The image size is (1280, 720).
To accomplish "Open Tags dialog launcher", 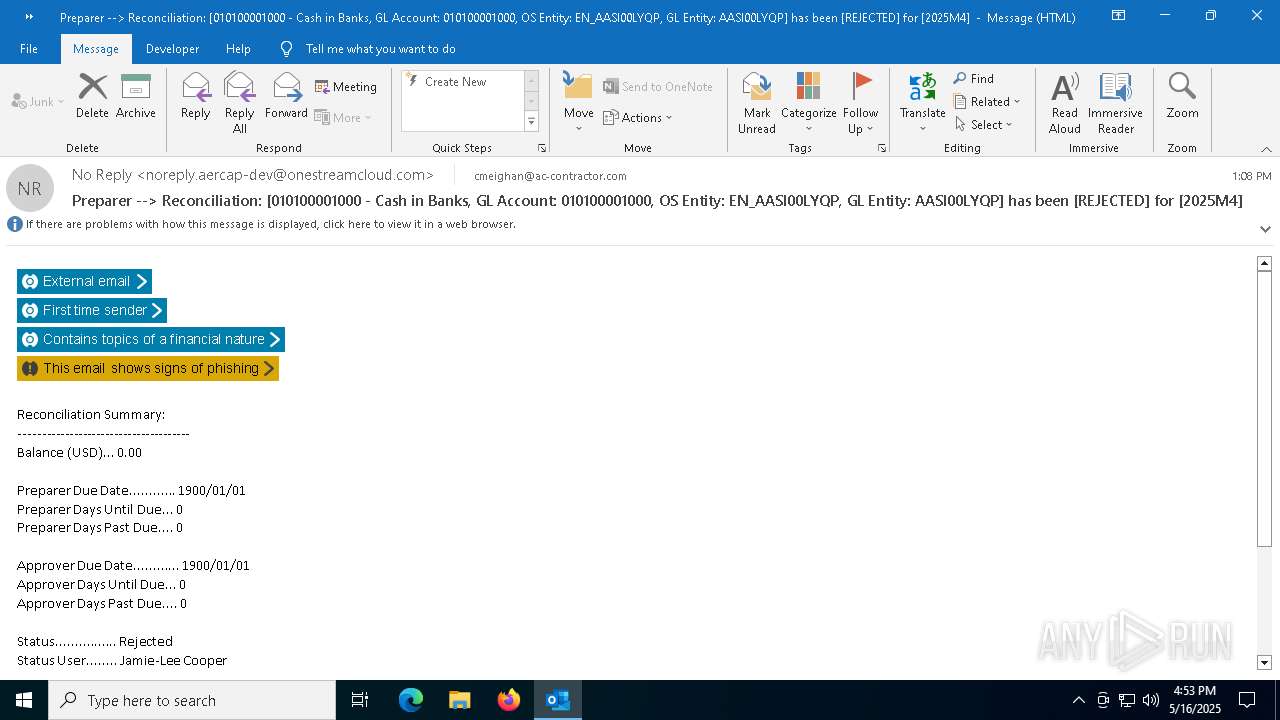I will pos(882,148).
